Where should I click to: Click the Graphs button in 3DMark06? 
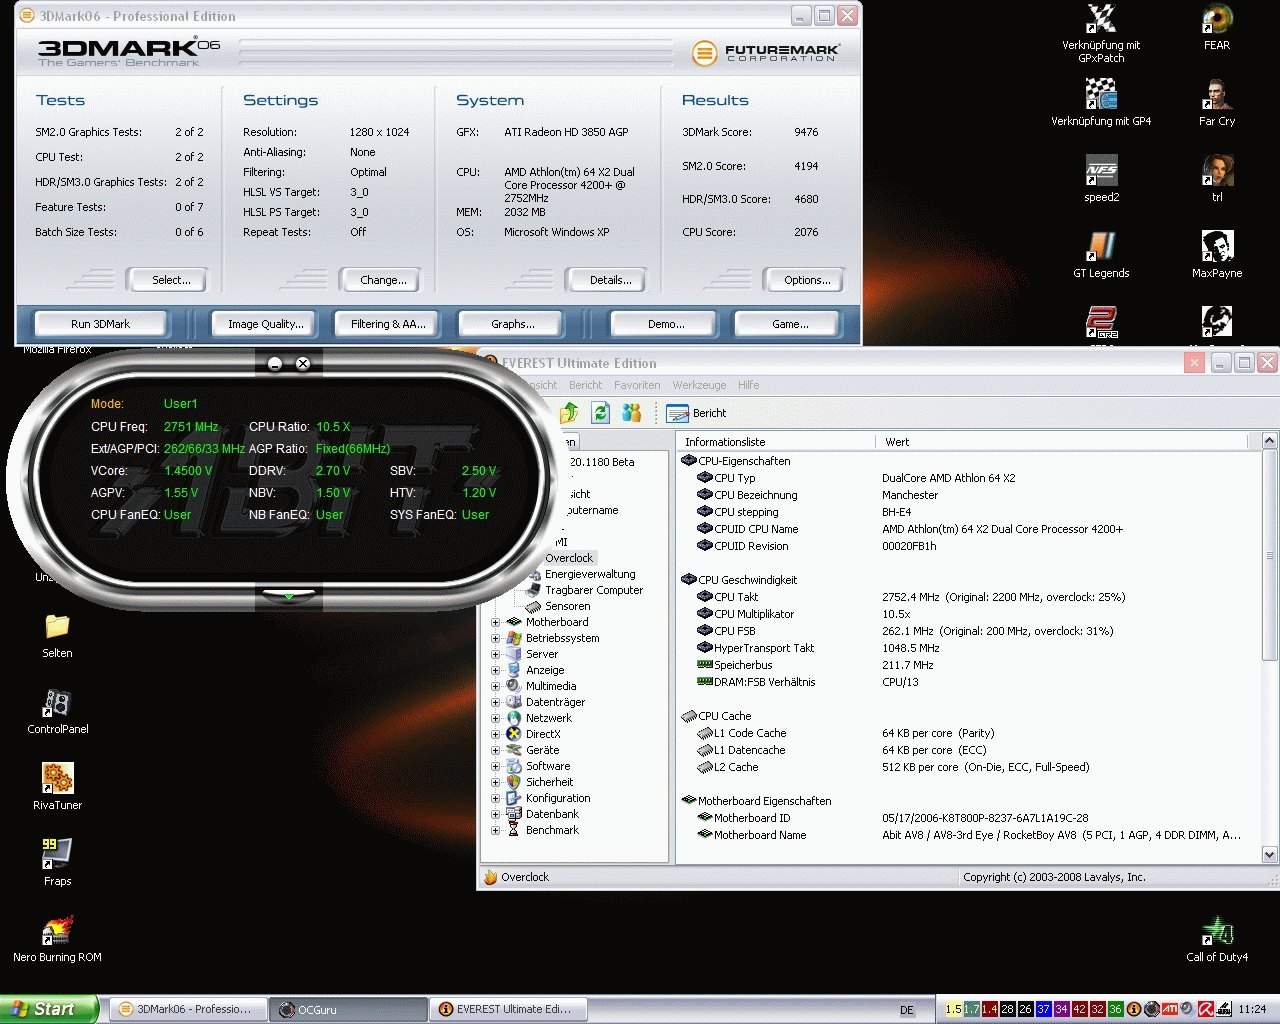click(512, 324)
